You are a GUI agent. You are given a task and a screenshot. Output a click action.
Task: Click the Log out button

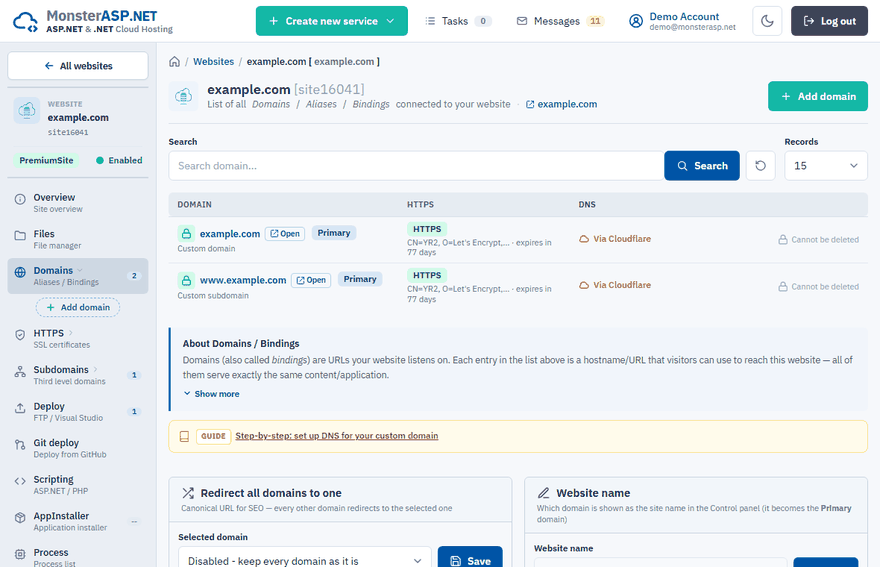[x=829, y=21]
